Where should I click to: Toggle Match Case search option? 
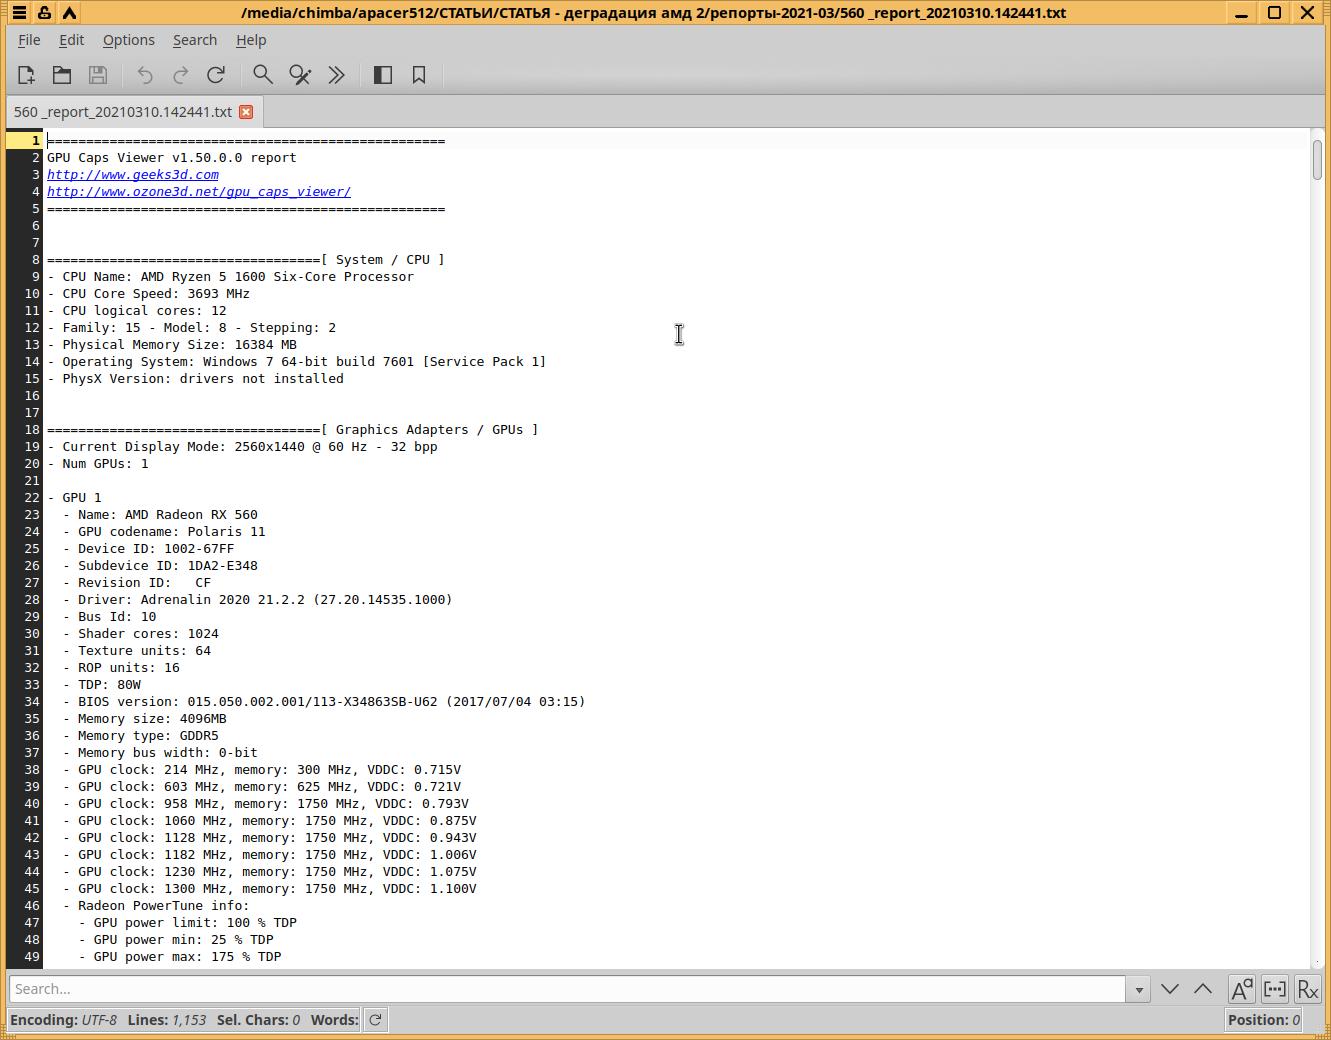(x=1242, y=989)
